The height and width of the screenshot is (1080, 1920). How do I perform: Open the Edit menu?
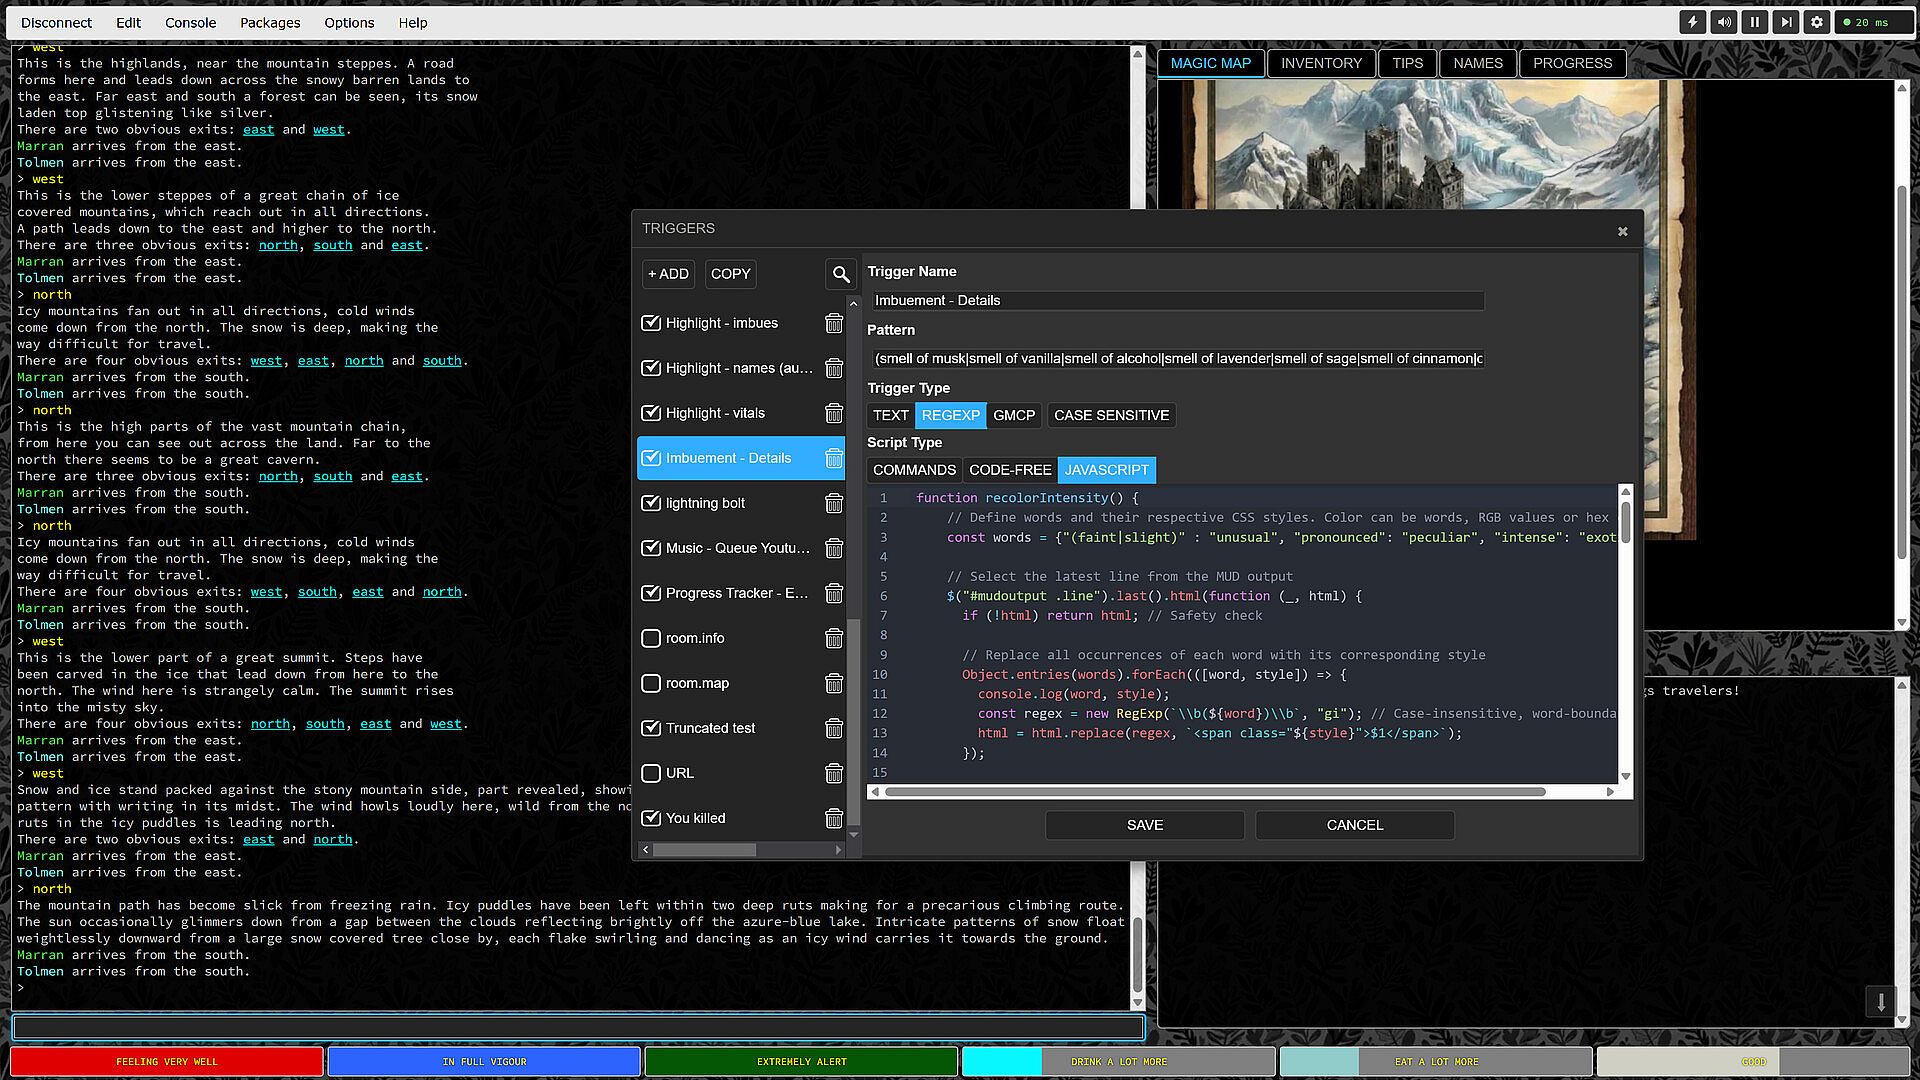tap(128, 22)
